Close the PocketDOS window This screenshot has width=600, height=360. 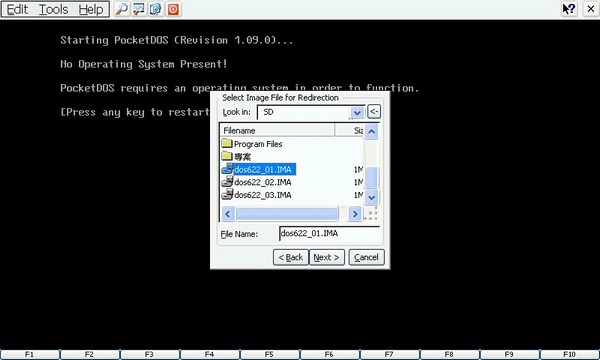point(591,9)
